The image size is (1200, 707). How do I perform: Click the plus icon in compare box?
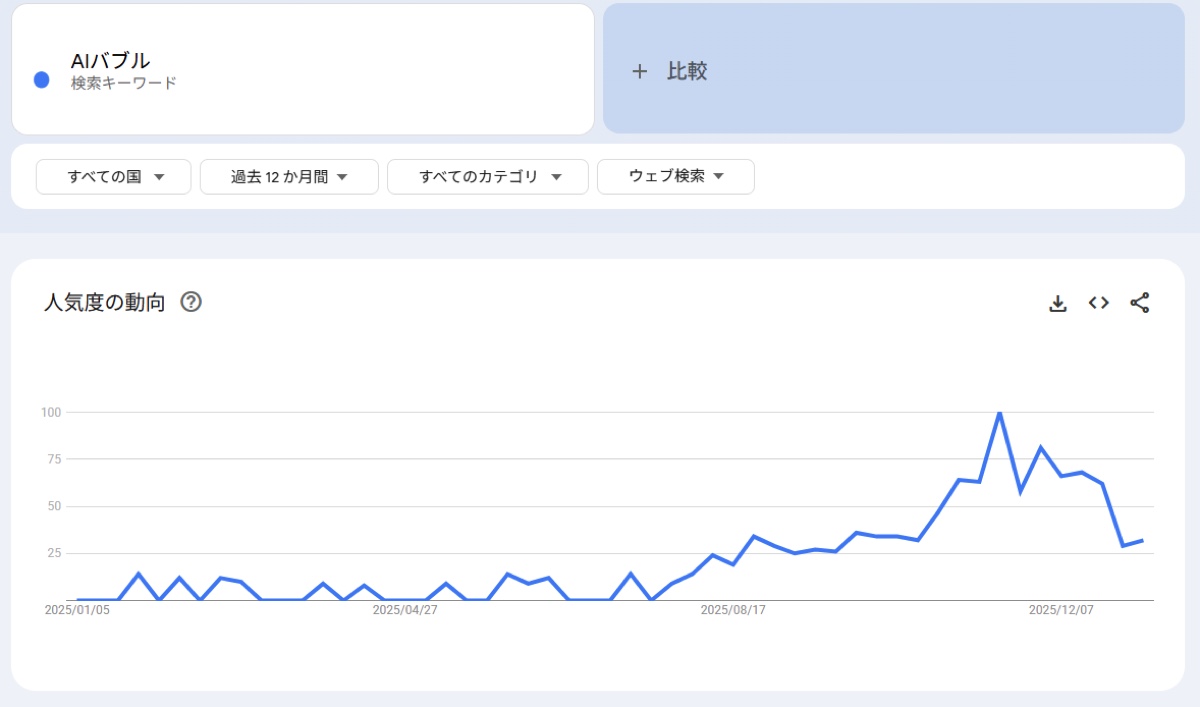click(x=640, y=71)
